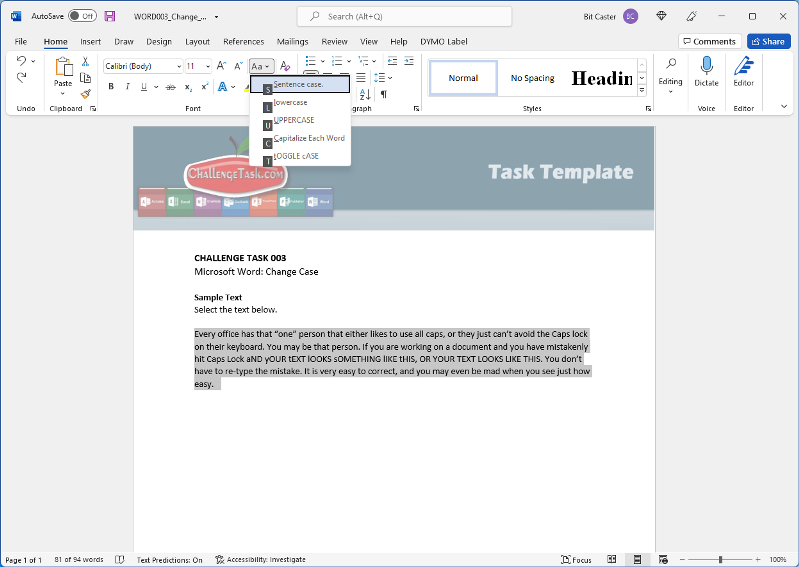Click the Redo icon
The width and height of the screenshot is (799, 567).
(x=21, y=77)
